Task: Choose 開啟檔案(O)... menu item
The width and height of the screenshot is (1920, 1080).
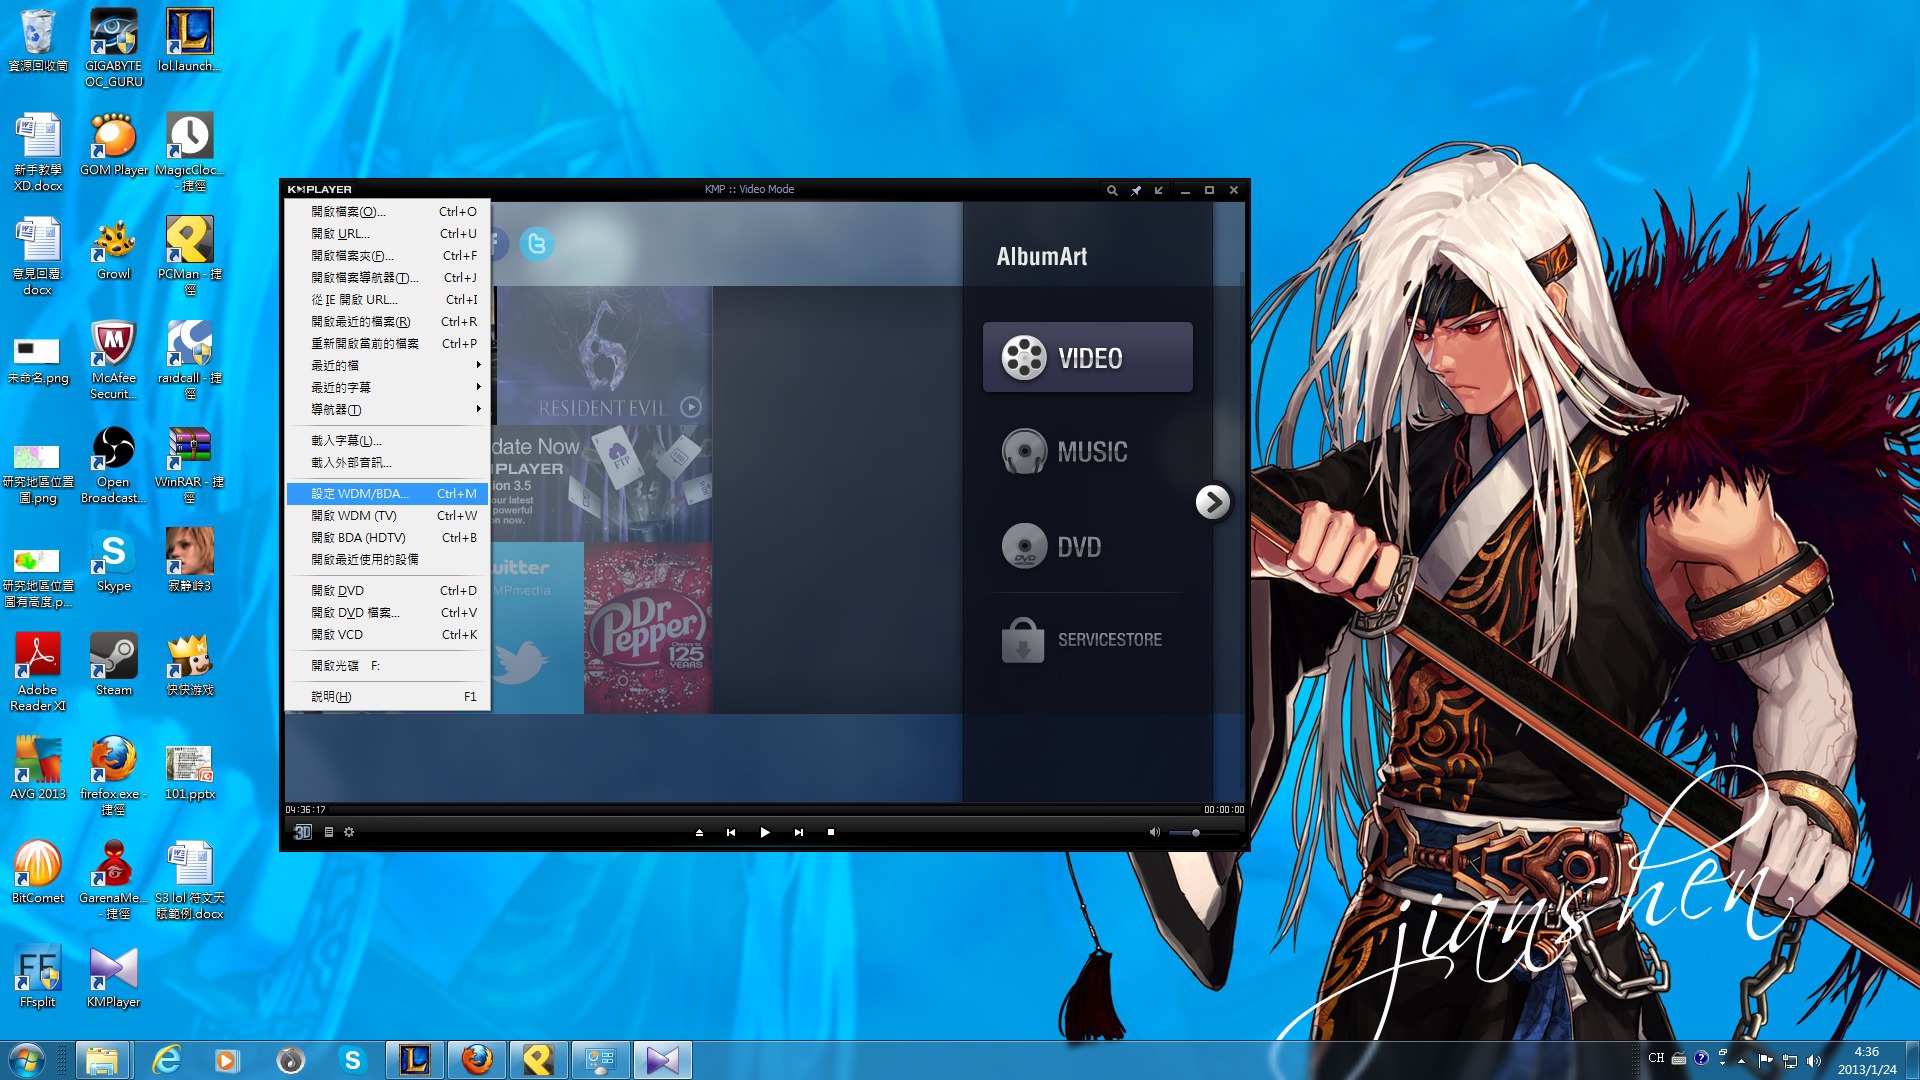Action: coord(387,212)
